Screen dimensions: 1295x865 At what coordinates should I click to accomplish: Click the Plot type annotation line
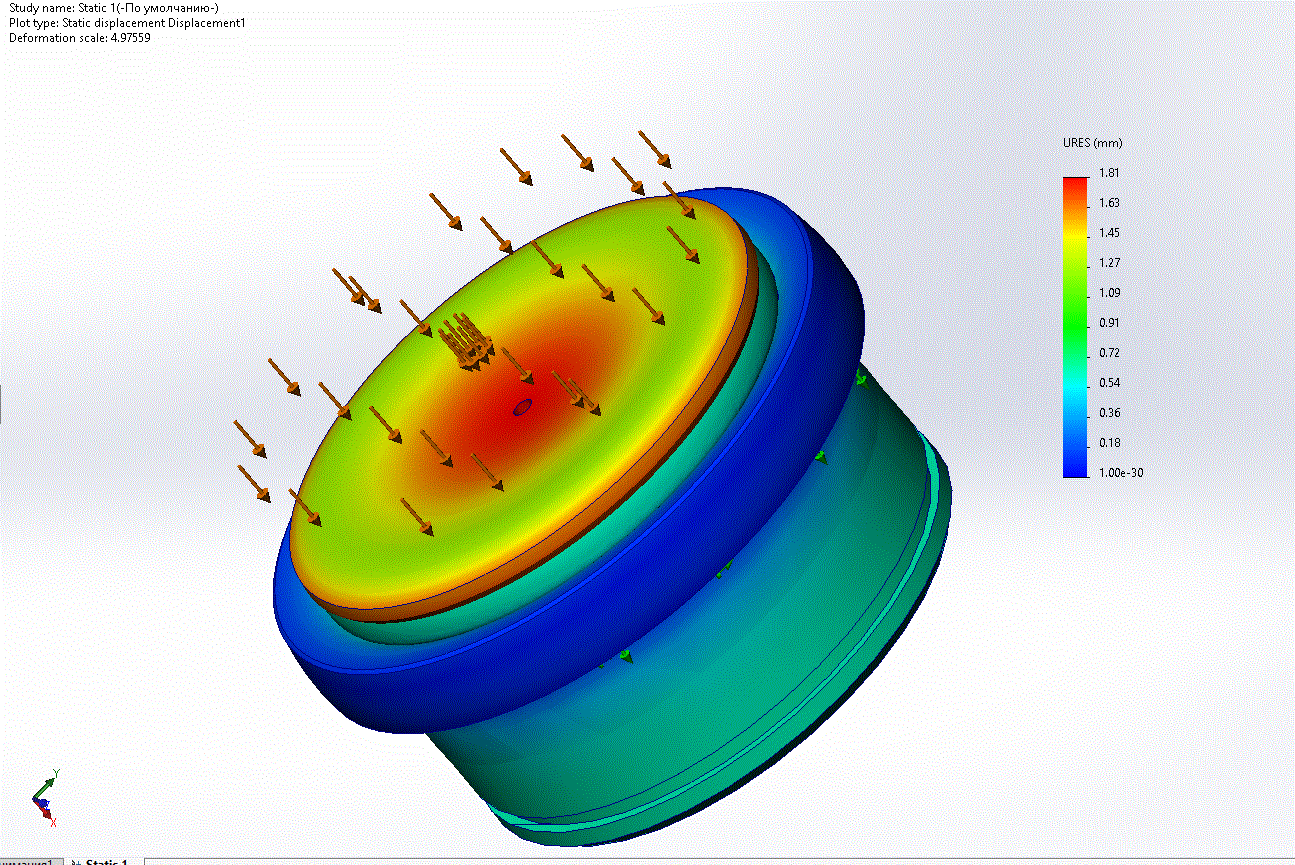(x=127, y=23)
